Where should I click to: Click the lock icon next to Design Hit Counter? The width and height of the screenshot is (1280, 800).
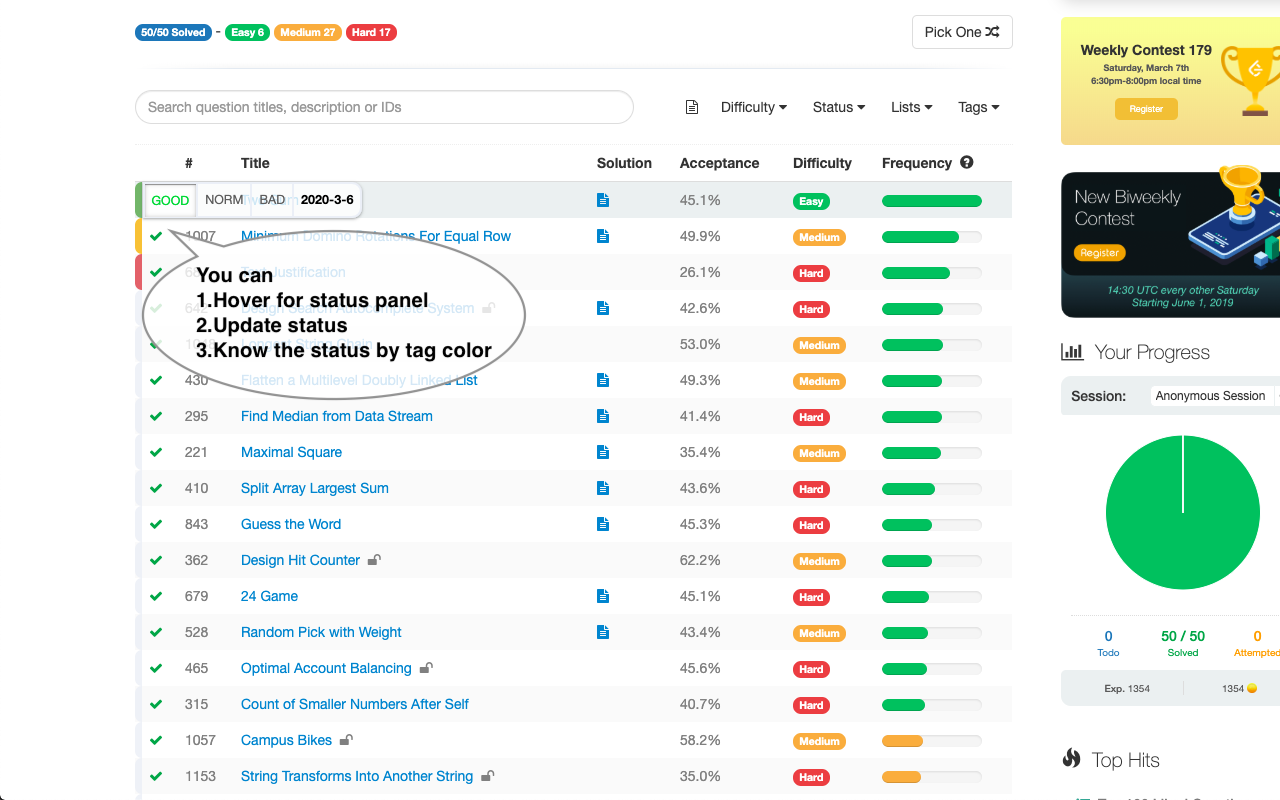click(x=374, y=560)
